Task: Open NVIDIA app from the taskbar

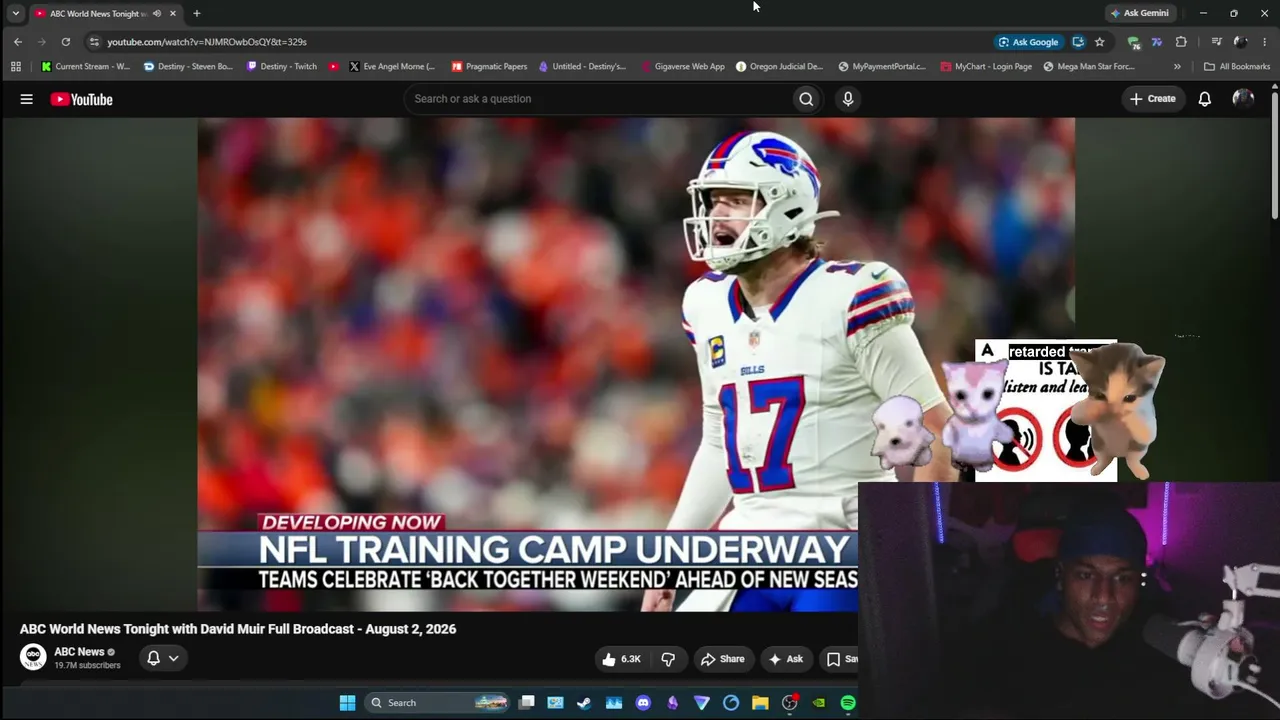Action: pyautogui.click(x=819, y=703)
